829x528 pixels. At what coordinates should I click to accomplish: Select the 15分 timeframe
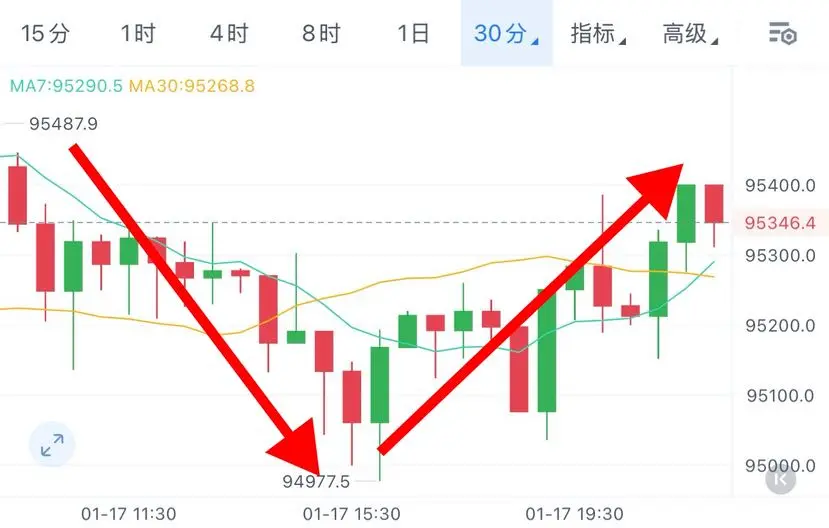(45, 33)
